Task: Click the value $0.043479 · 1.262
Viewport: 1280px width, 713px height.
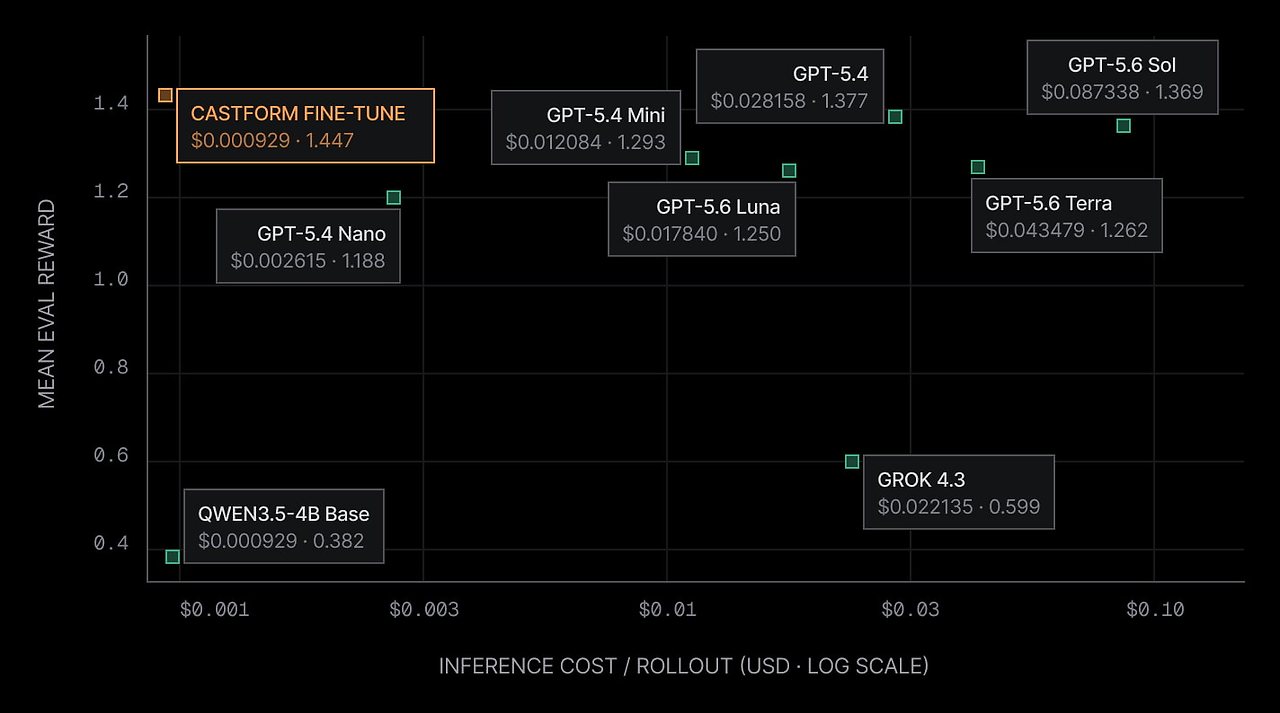Action: tap(1067, 230)
